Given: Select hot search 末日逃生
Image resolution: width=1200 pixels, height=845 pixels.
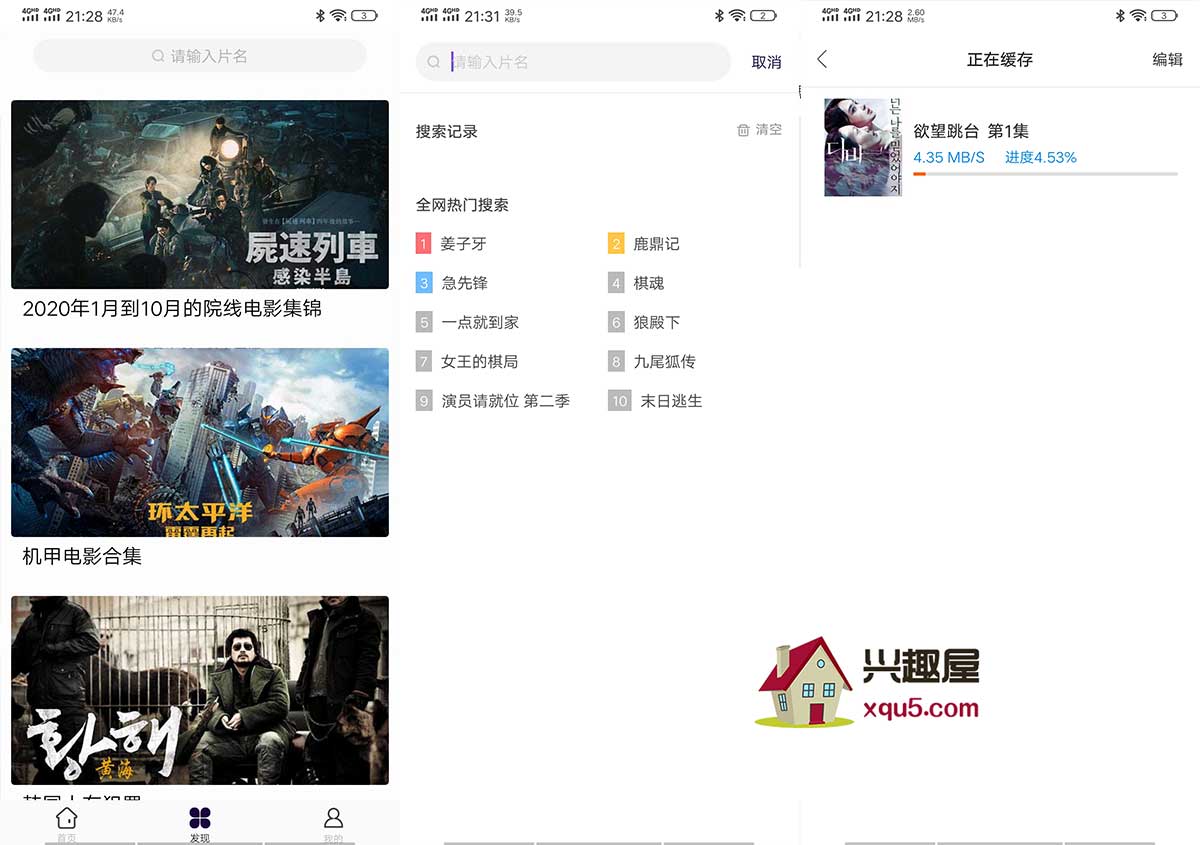Looking at the screenshot, I should [671, 401].
